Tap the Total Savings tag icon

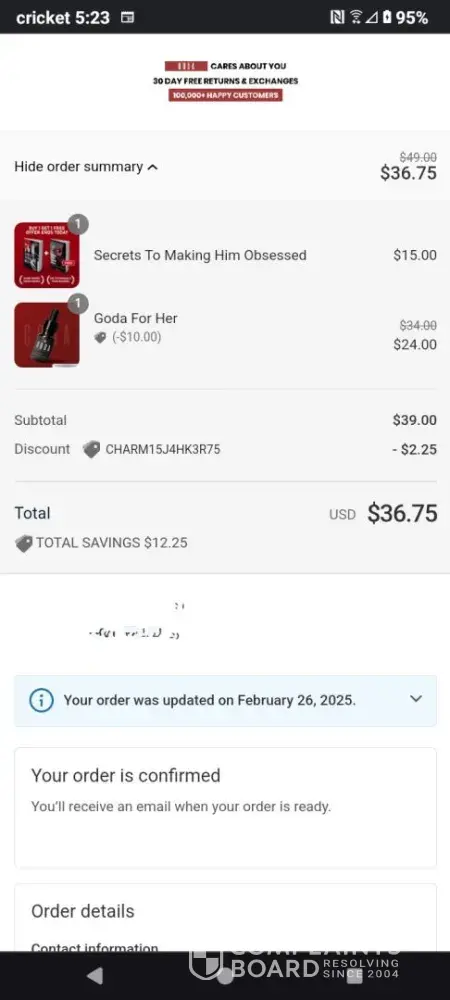[x=24, y=543]
